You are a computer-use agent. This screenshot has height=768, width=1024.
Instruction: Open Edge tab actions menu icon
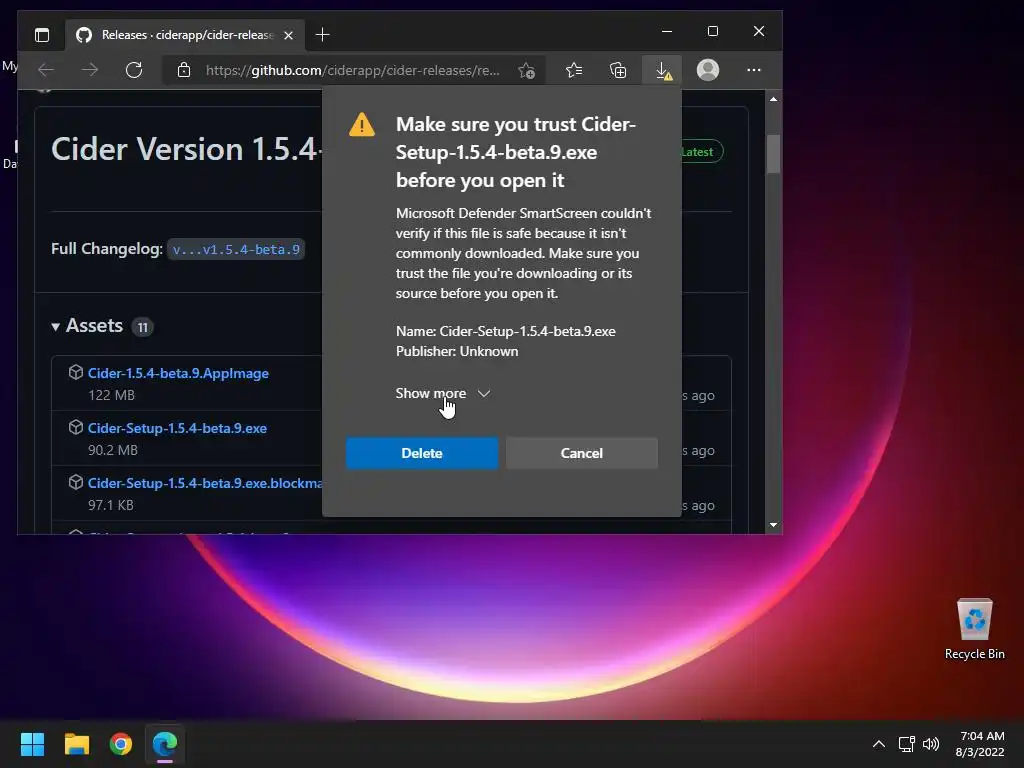point(42,35)
